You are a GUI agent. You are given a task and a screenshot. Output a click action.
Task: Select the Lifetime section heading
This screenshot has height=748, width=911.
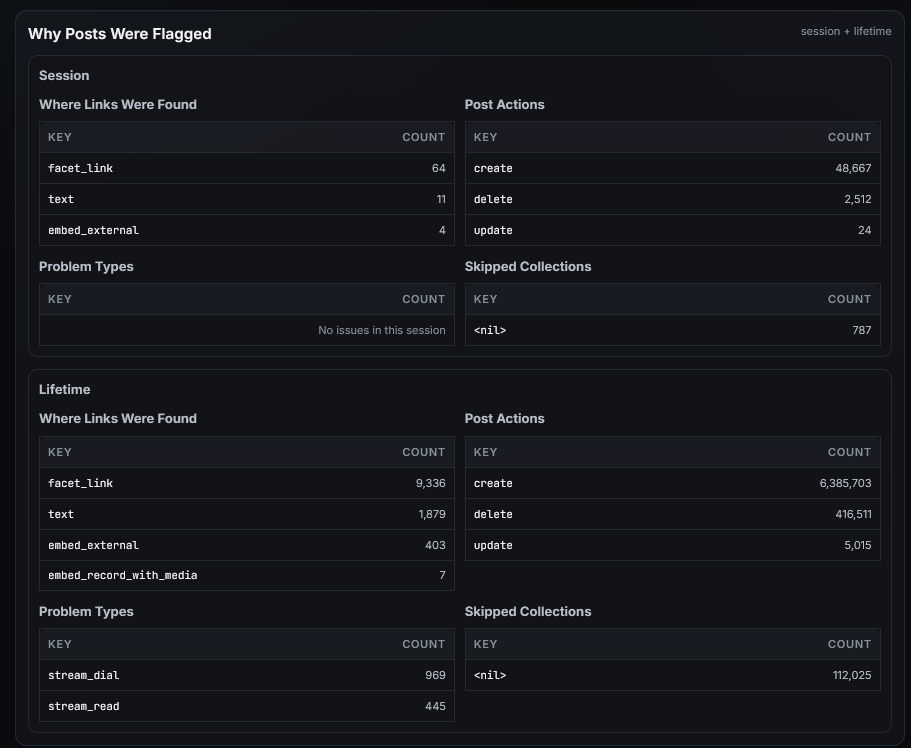tap(65, 389)
